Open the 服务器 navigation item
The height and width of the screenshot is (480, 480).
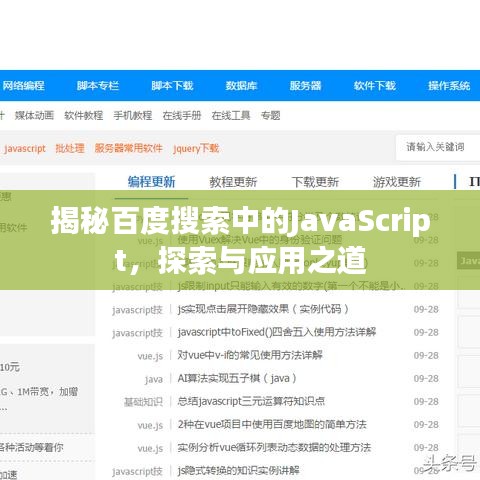pos(305,86)
